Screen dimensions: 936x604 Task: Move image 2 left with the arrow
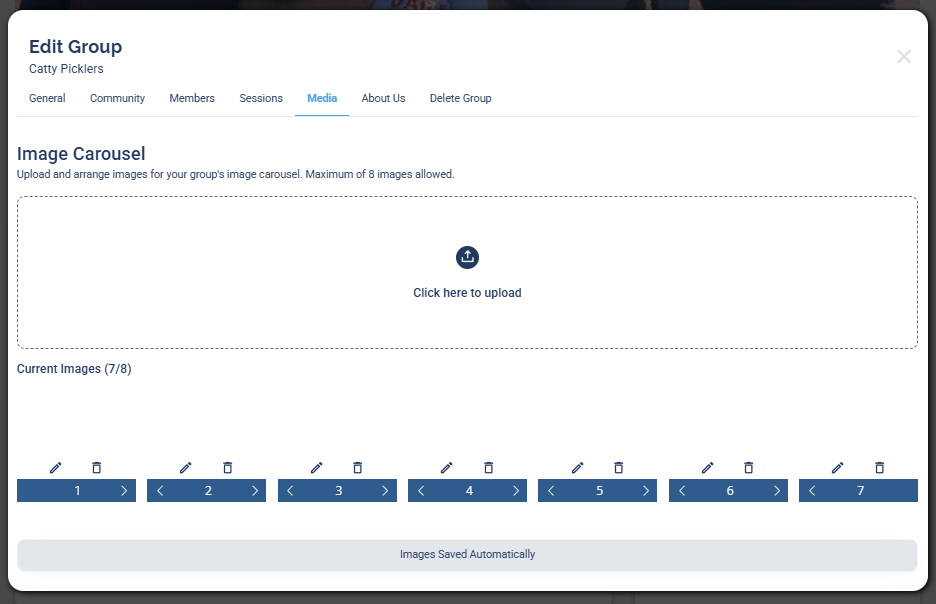tap(160, 491)
